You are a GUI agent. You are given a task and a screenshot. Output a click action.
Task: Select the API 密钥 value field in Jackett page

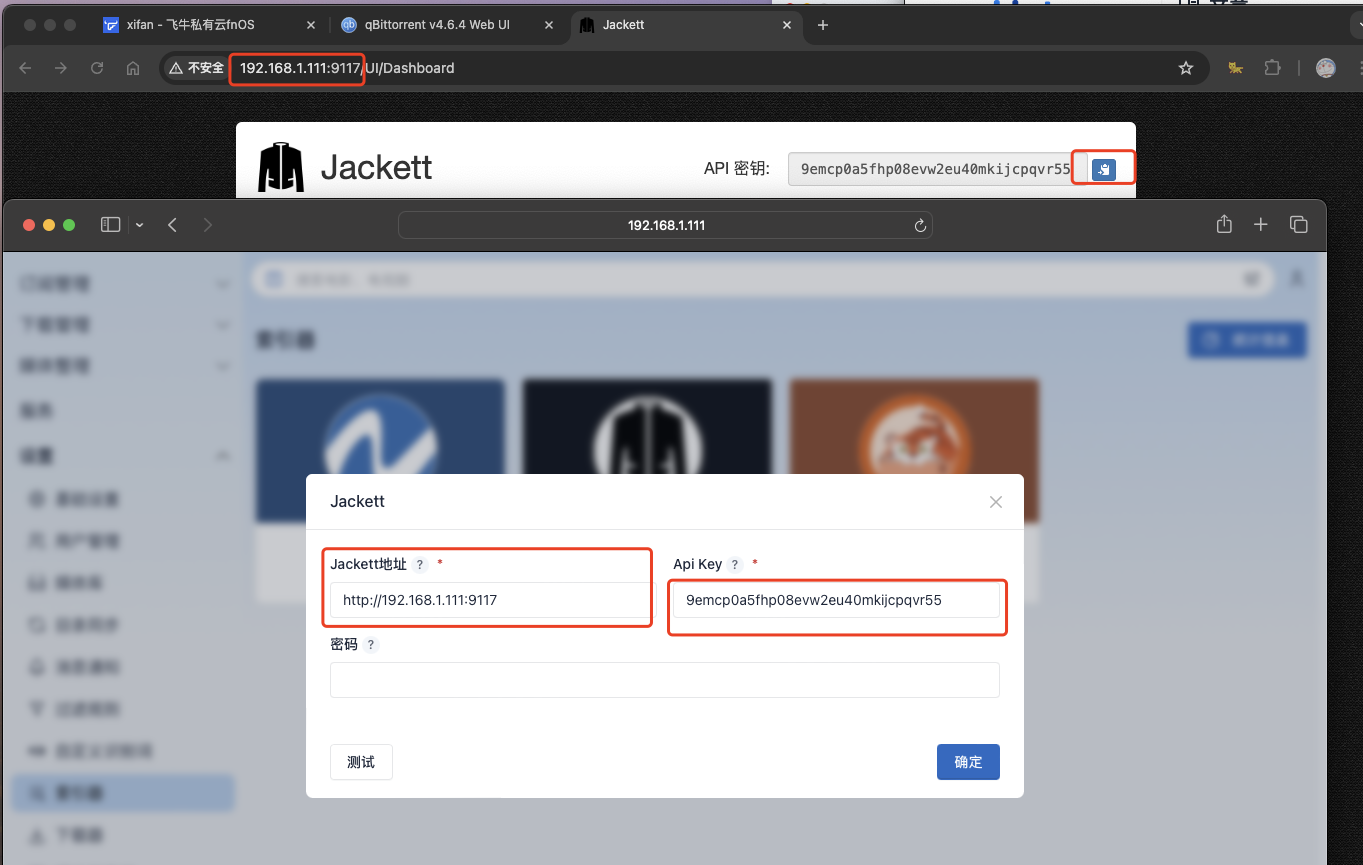coord(936,170)
